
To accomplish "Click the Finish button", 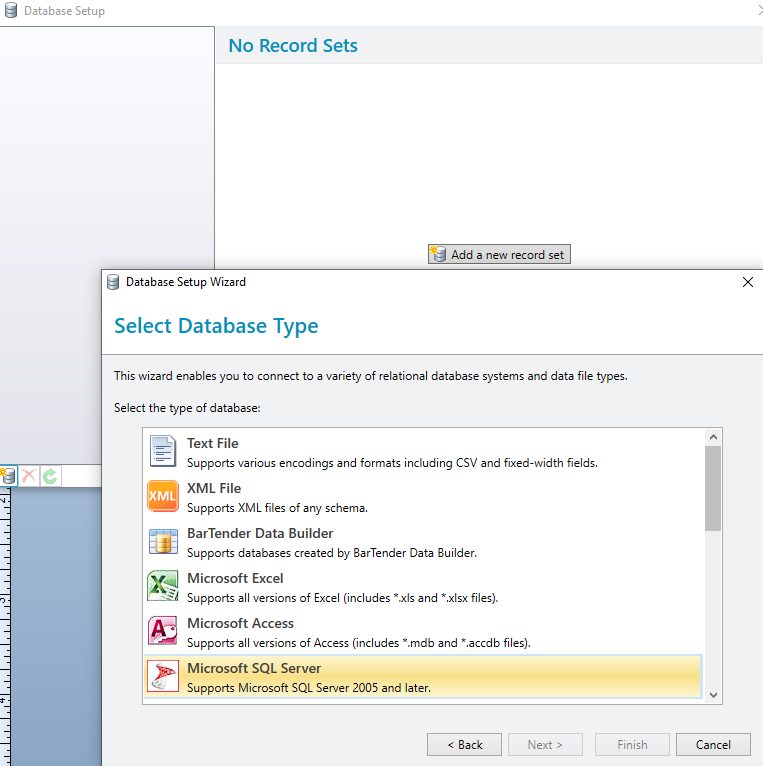I will (632, 745).
